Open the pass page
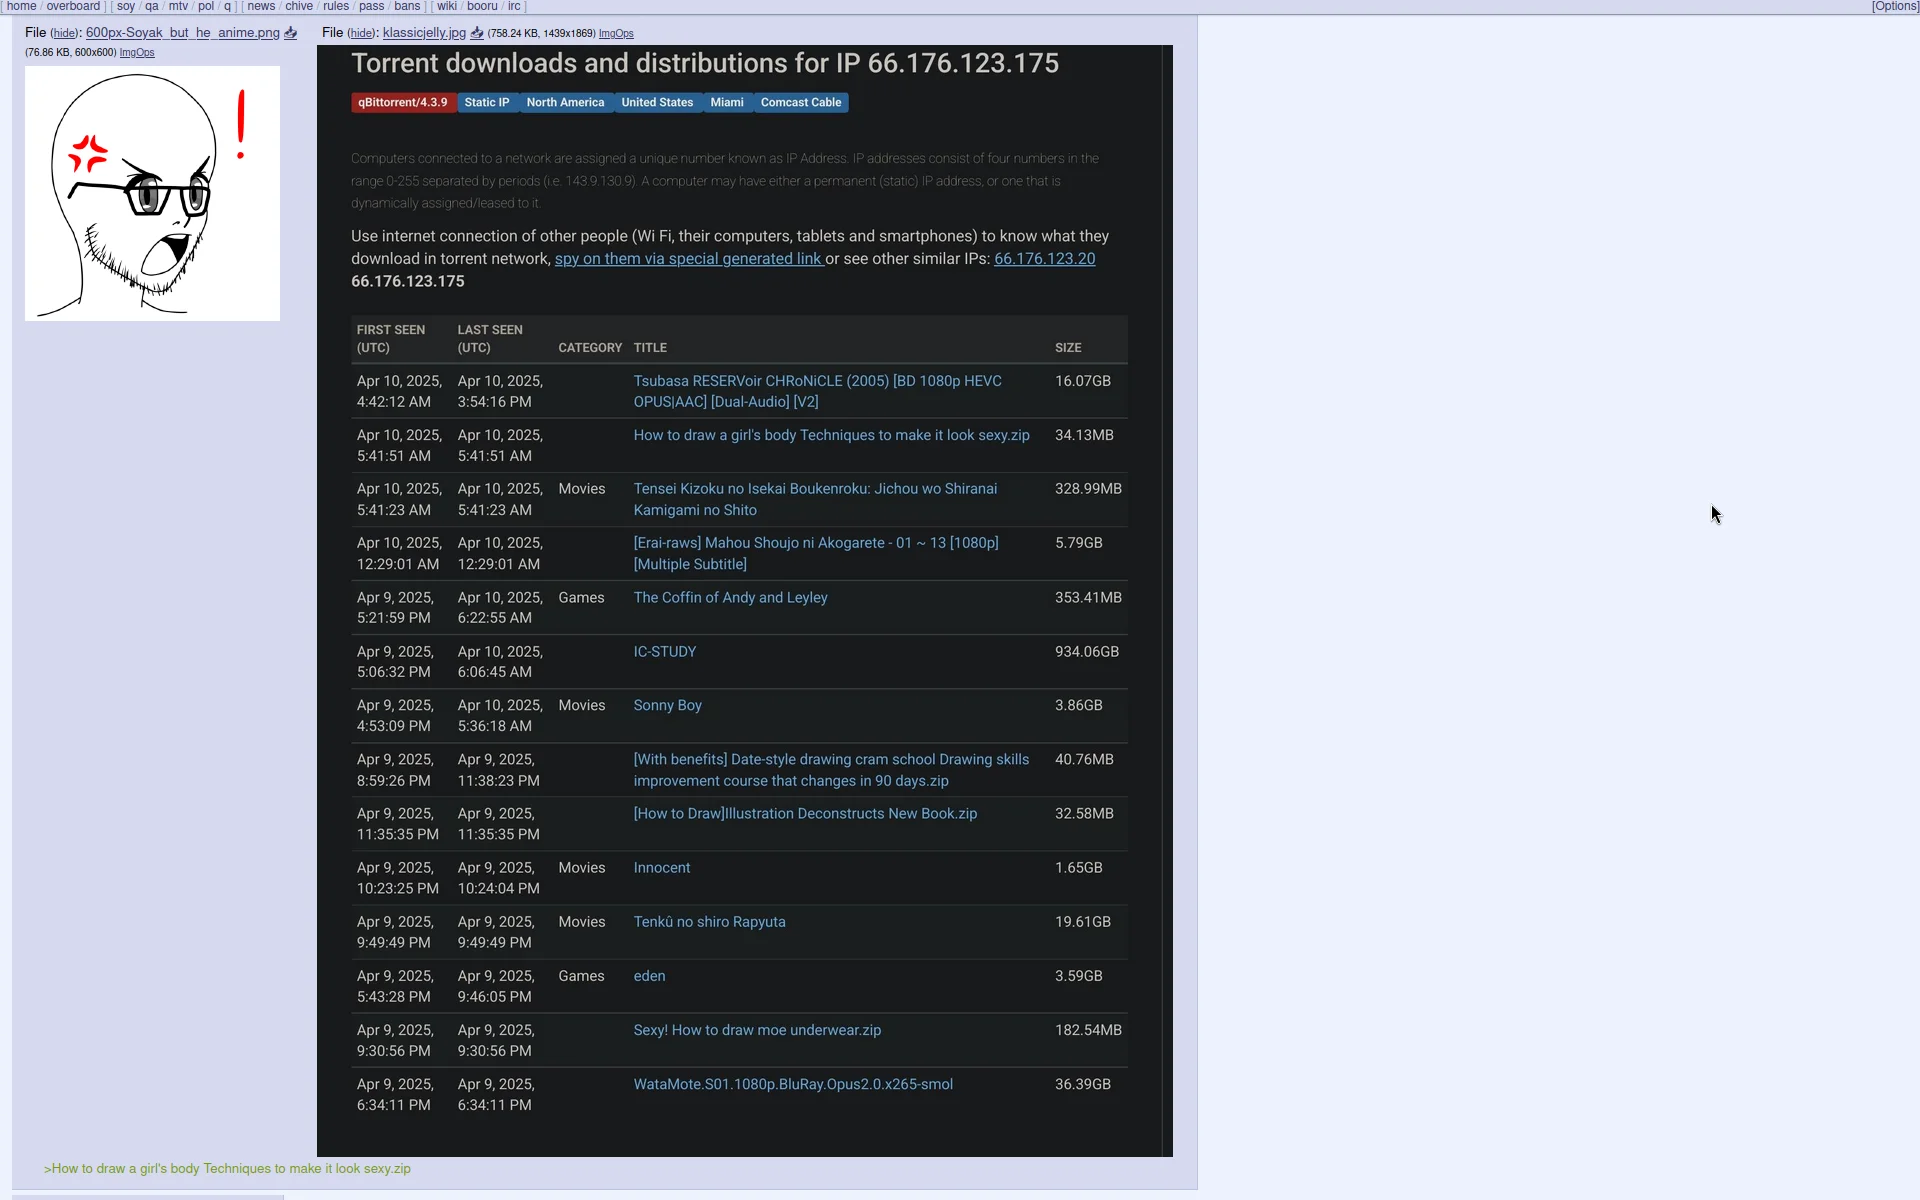This screenshot has height=1200, width=1920. pyautogui.click(x=372, y=6)
